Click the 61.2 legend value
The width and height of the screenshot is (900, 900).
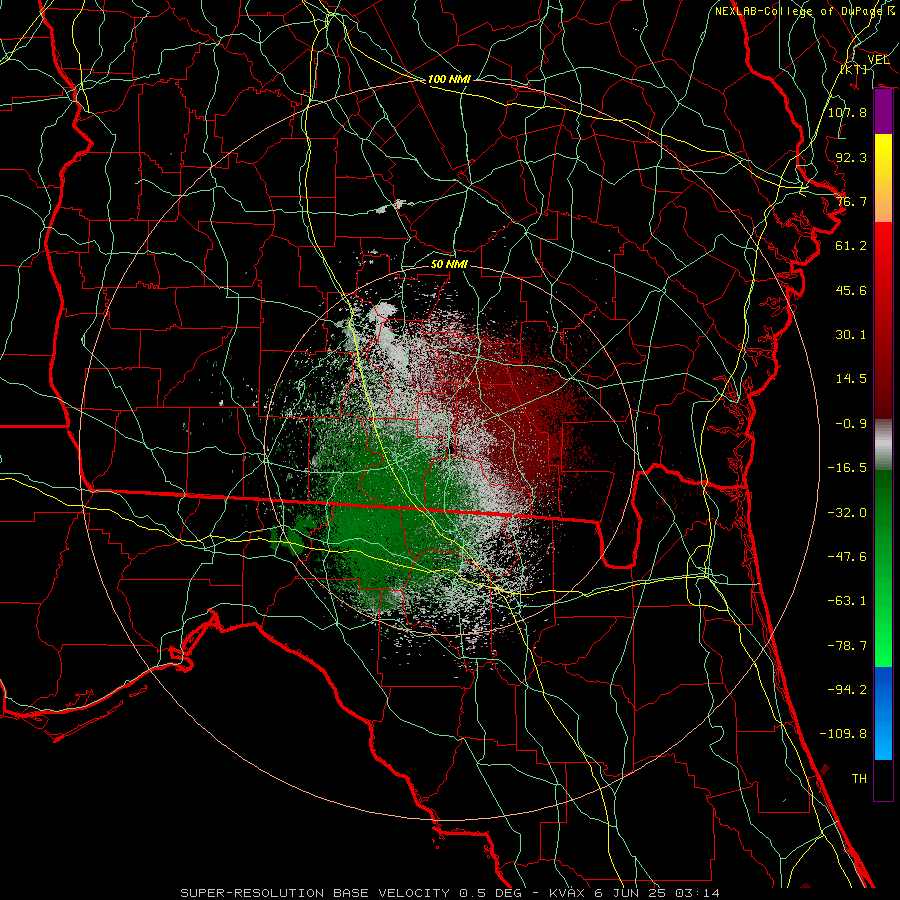pyautogui.click(x=851, y=246)
